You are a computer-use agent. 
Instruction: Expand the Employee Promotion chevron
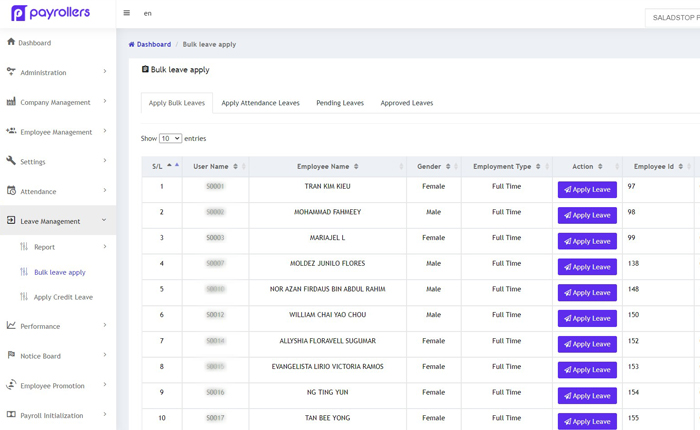point(105,384)
